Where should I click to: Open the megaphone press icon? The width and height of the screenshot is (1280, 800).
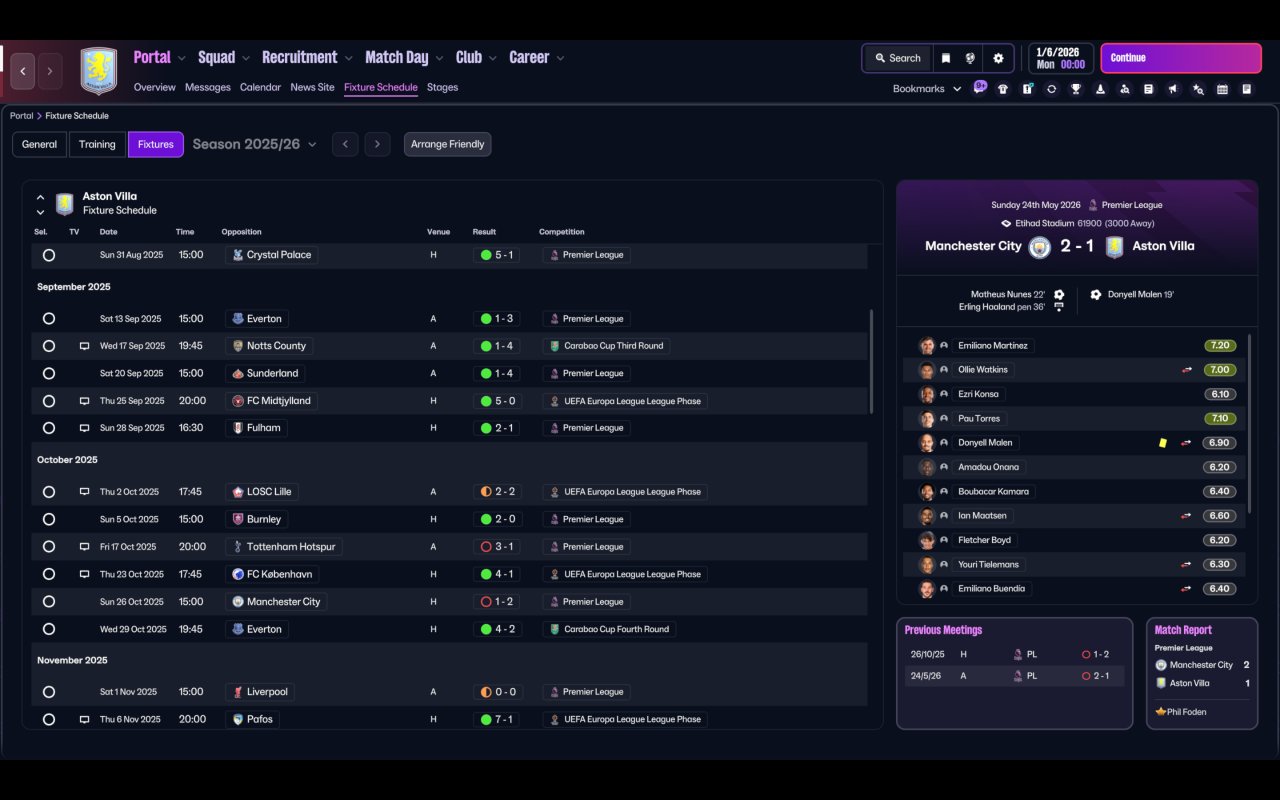(1173, 89)
